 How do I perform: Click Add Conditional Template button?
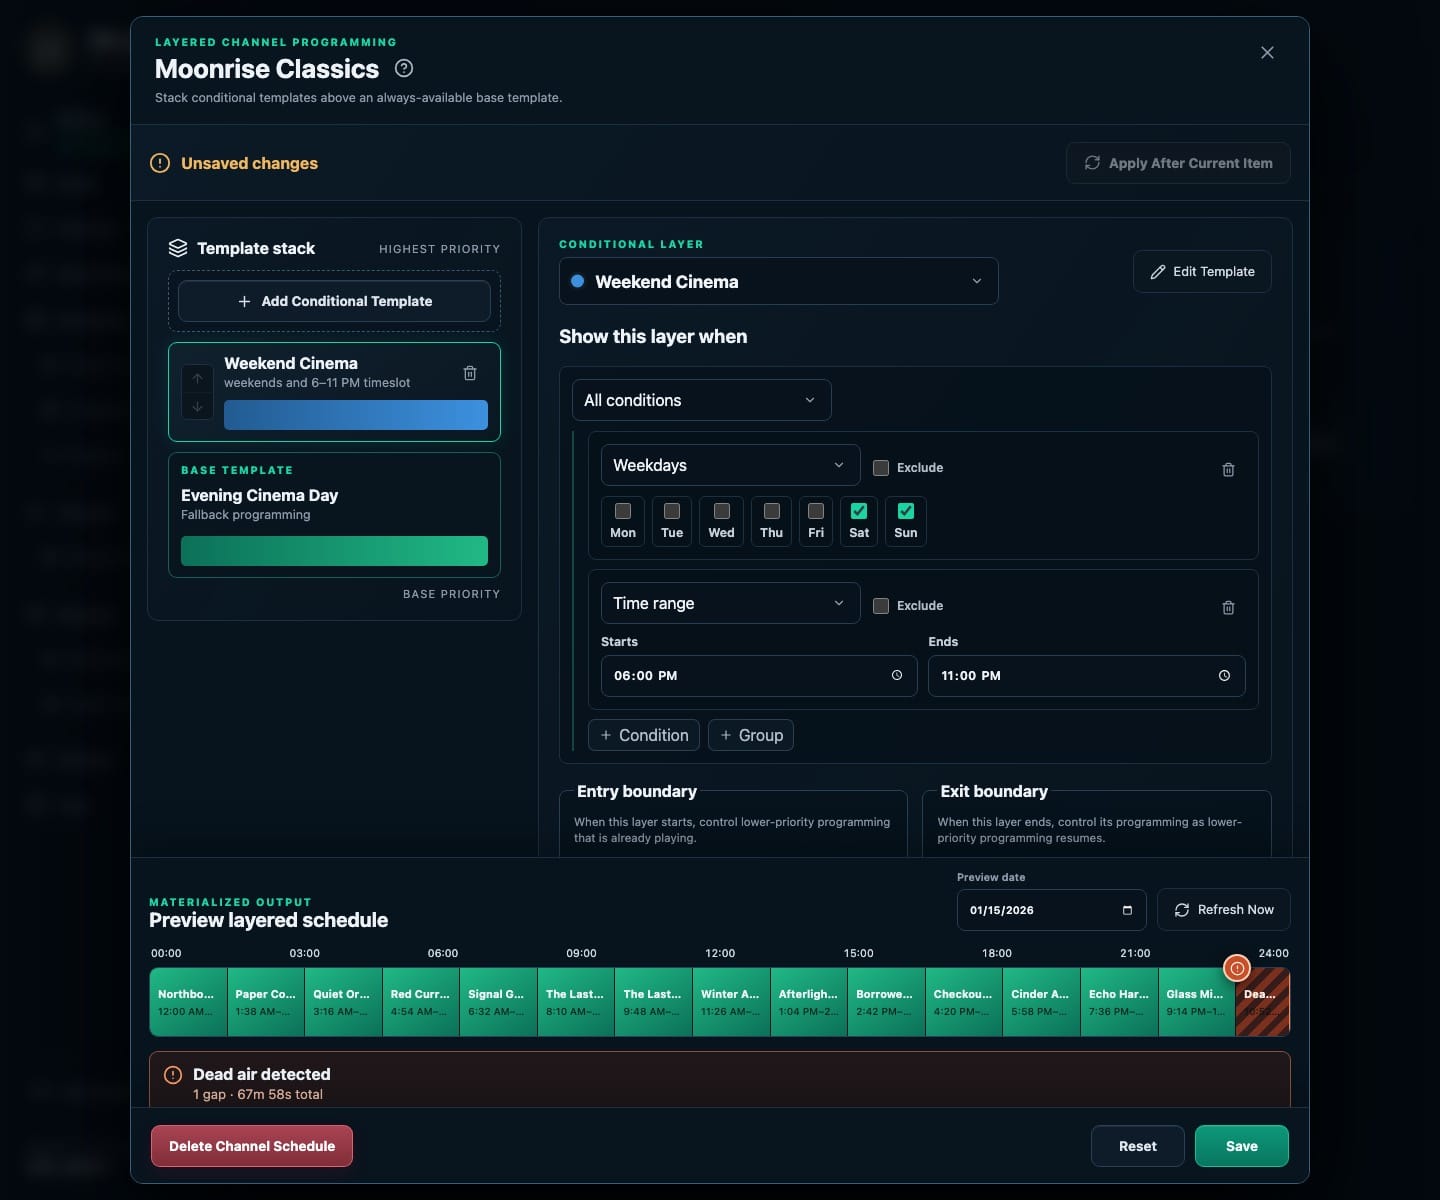click(x=334, y=301)
